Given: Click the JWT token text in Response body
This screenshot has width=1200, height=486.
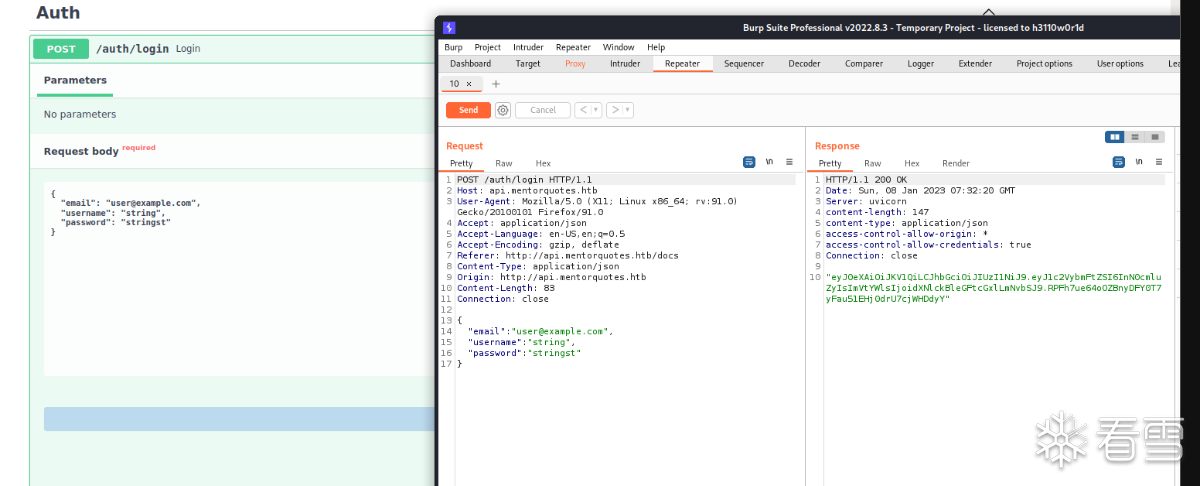Looking at the screenshot, I should click(994, 287).
